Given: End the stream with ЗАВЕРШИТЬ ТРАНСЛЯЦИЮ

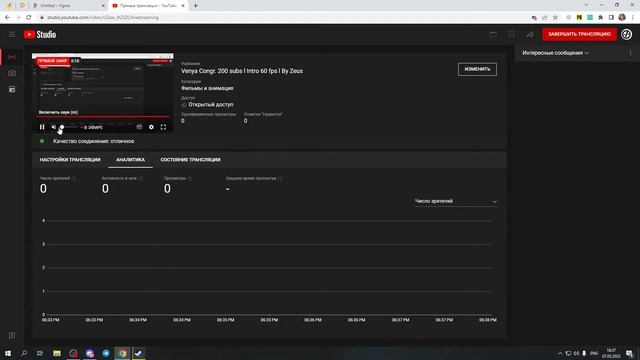Looking at the screenshot, I should (579, 34).
